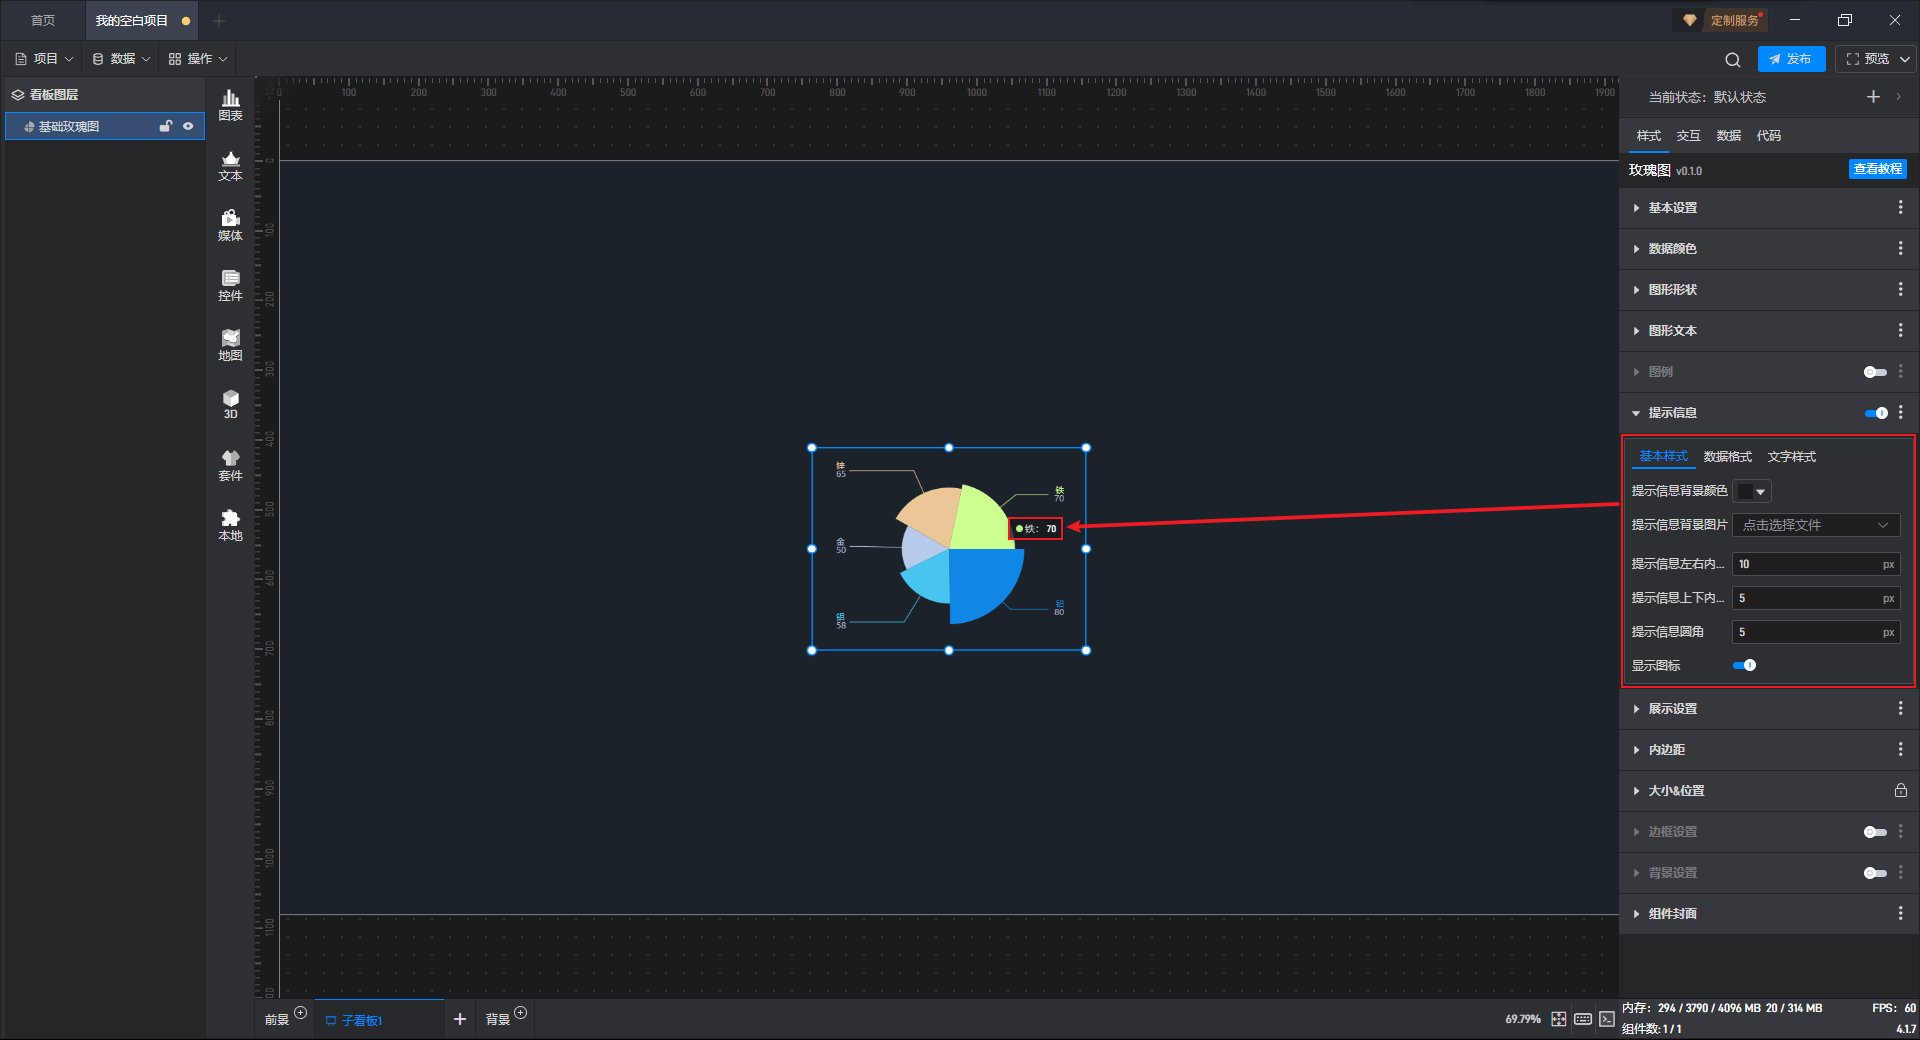Disable the 提示信息 (tooltip) switch
The image size is (1920, 1040).
(1876, 413)
